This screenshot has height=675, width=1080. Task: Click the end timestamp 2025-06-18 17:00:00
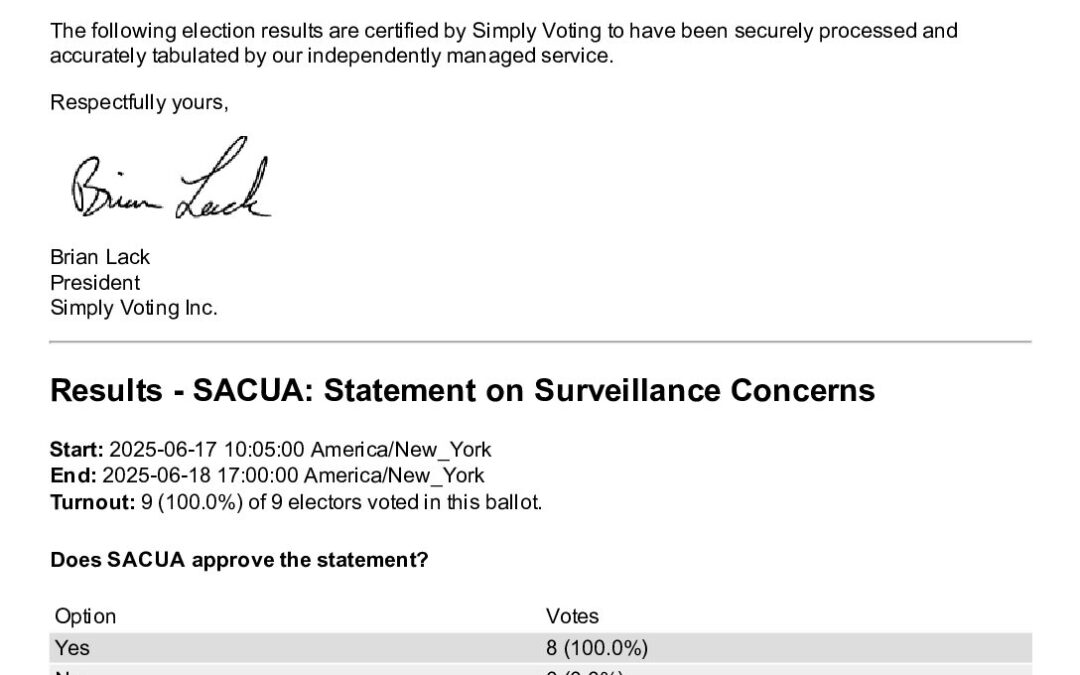pos(201,476)
